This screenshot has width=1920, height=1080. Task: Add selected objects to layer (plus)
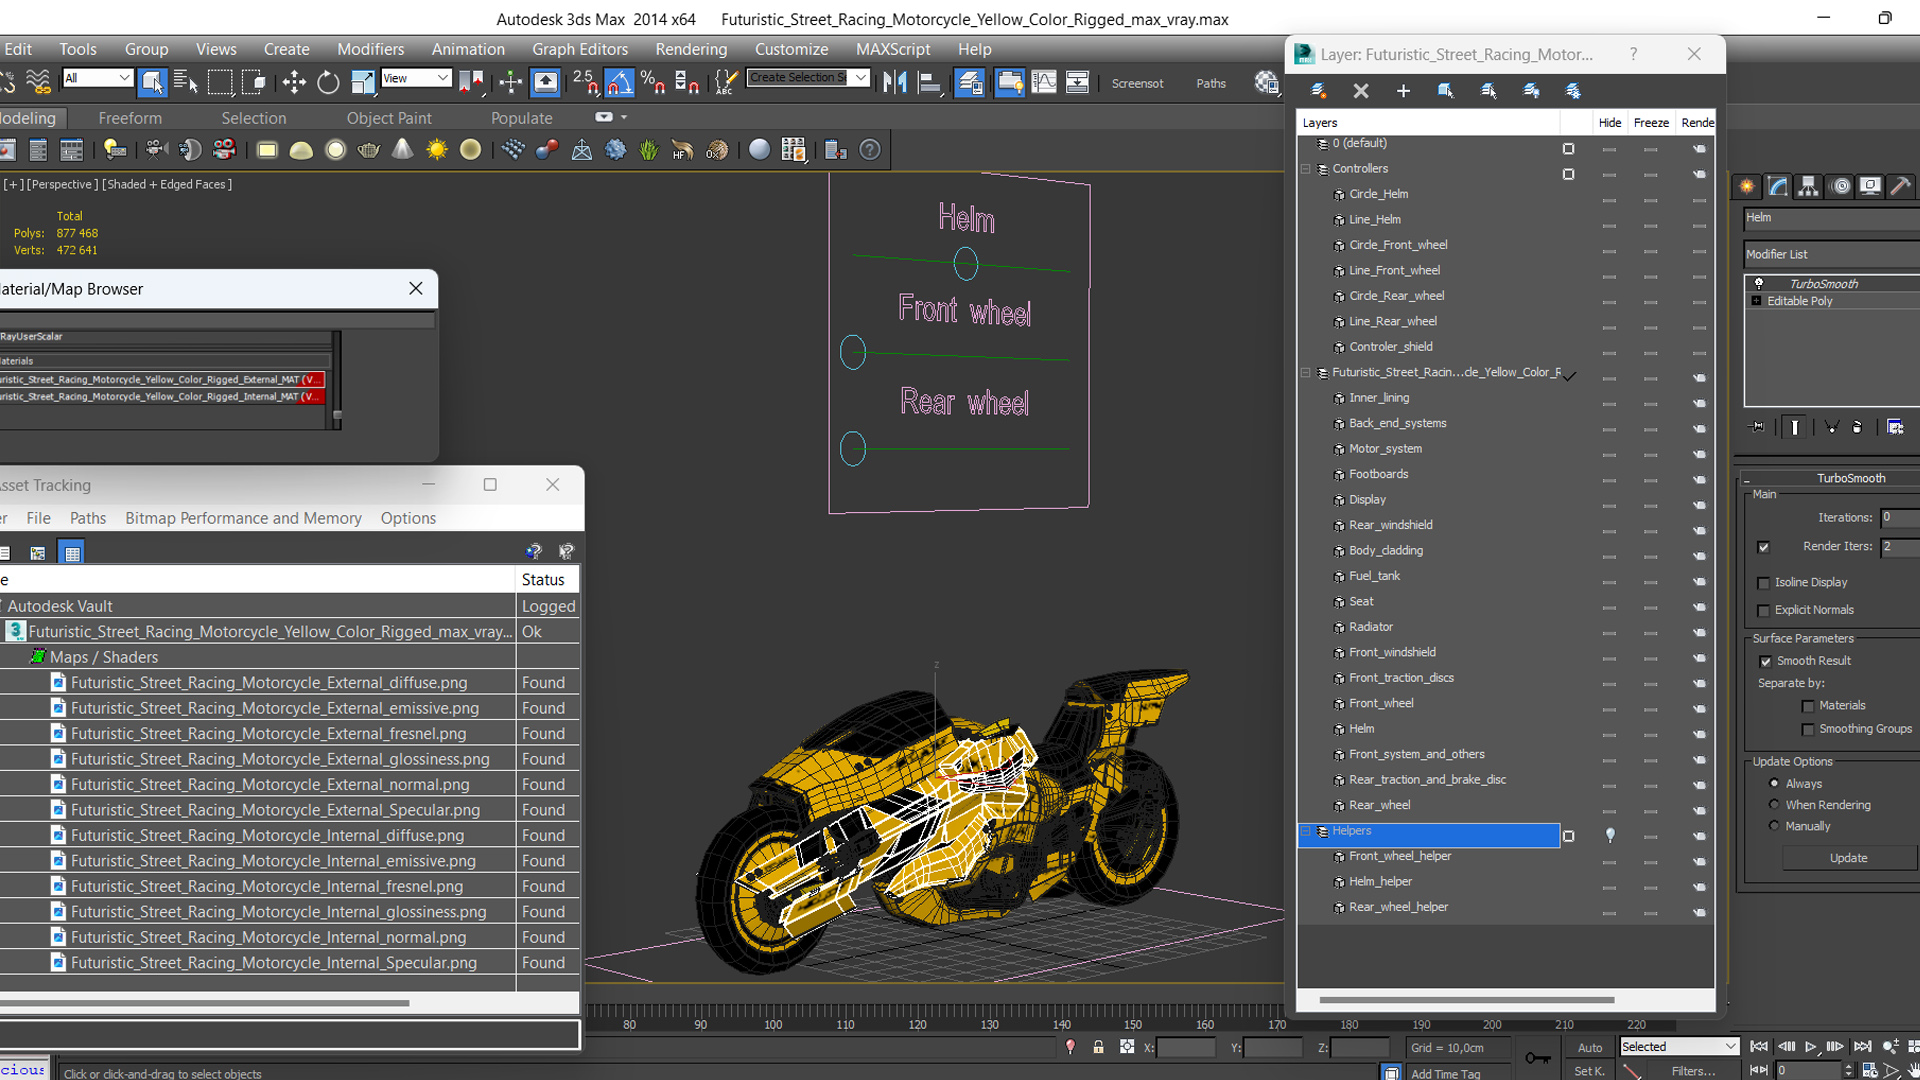point(1403,91)
